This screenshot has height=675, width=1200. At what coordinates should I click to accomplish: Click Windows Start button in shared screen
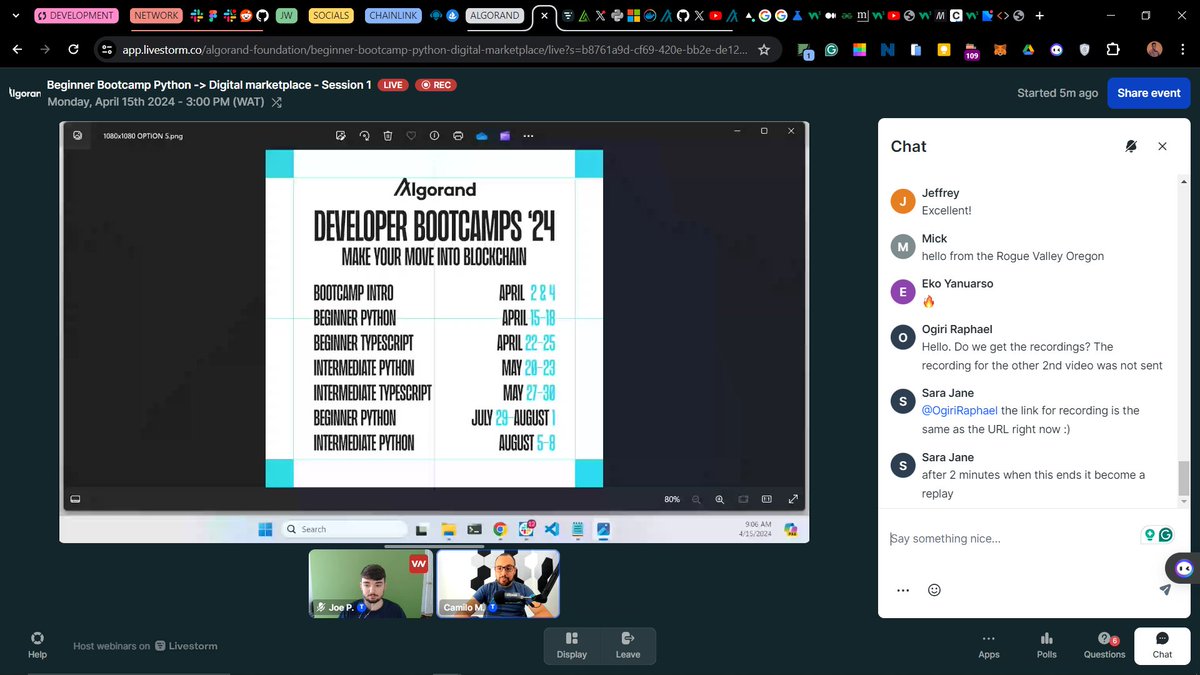pos(265,529)
